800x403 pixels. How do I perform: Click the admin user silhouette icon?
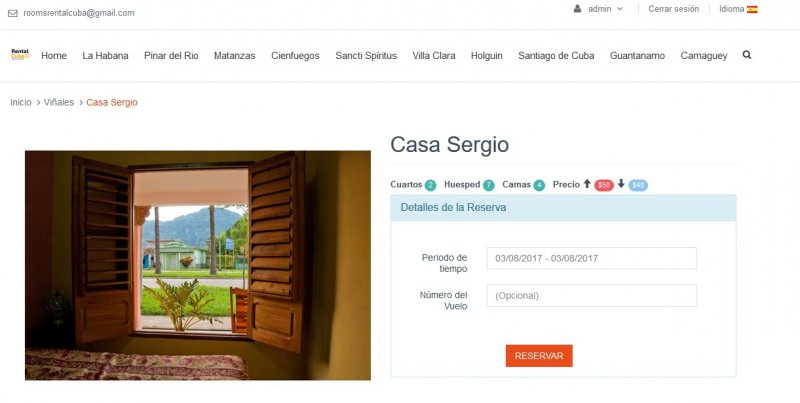click(577, 9)
